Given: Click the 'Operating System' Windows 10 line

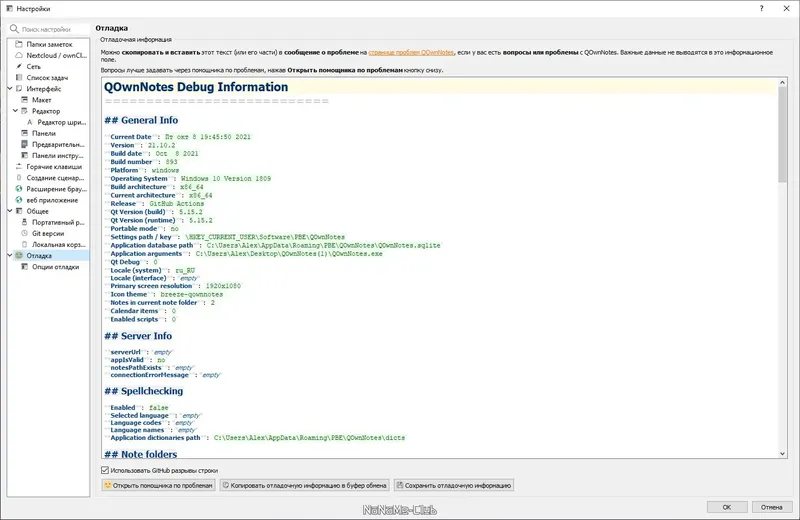Looking at the screenshot, I should point(189,179).
